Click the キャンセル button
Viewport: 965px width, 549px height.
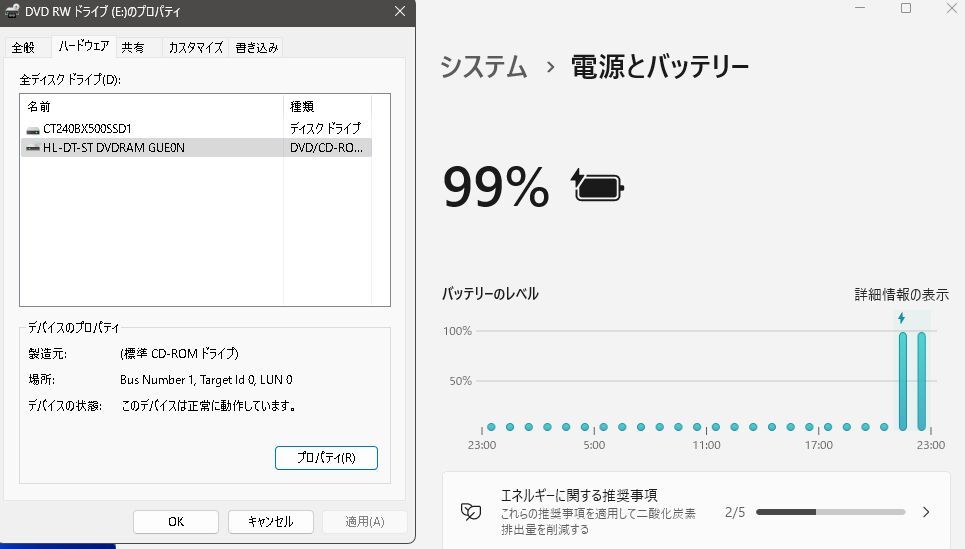click(270, 521)
